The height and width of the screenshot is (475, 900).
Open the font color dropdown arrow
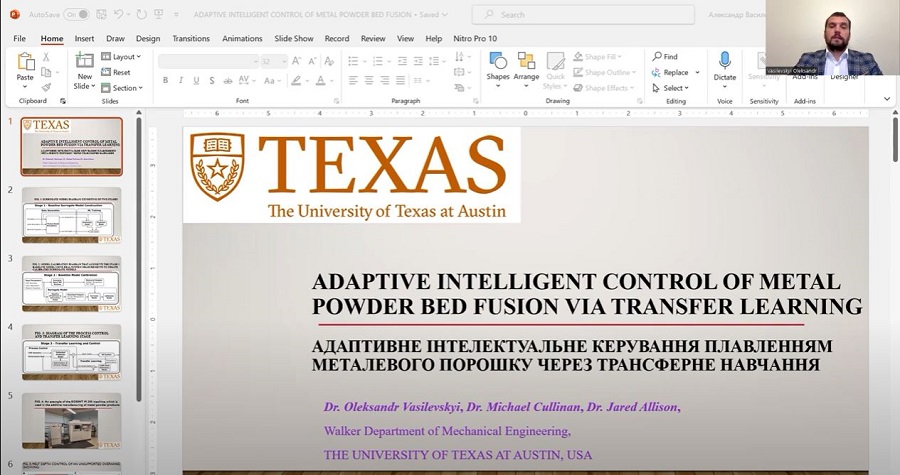[332, 80]
